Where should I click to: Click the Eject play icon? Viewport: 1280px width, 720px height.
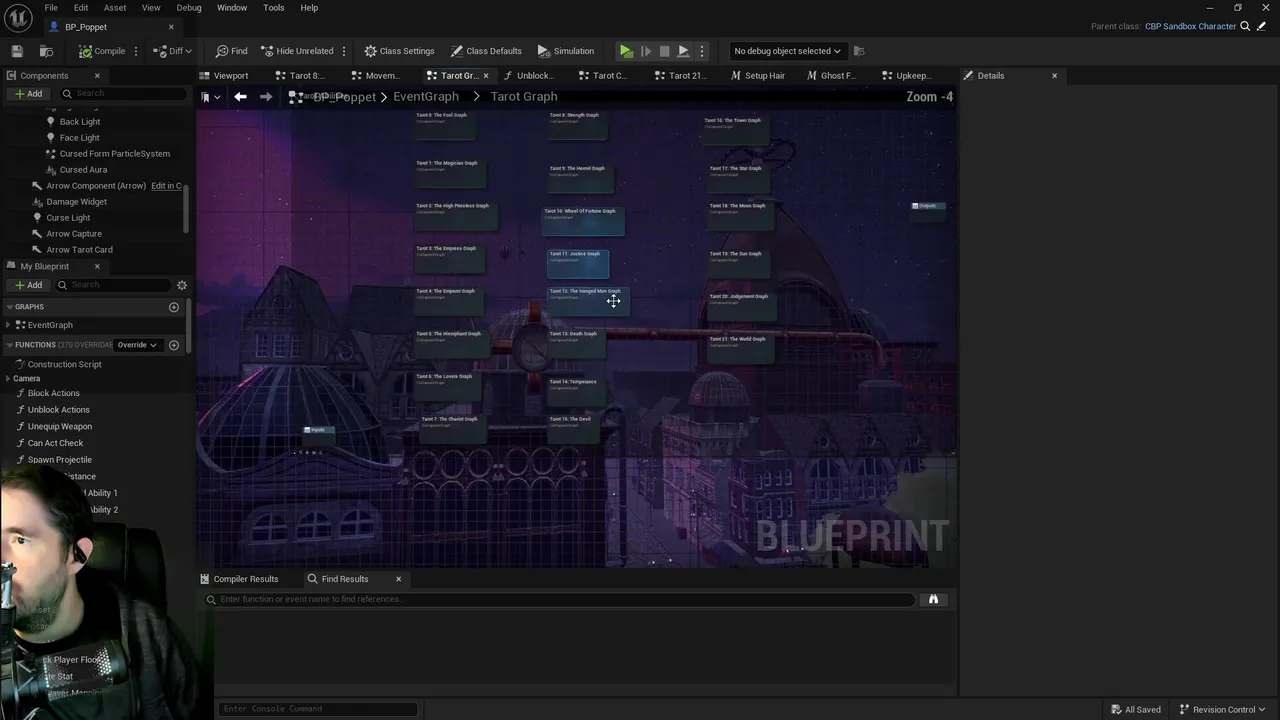683,51
